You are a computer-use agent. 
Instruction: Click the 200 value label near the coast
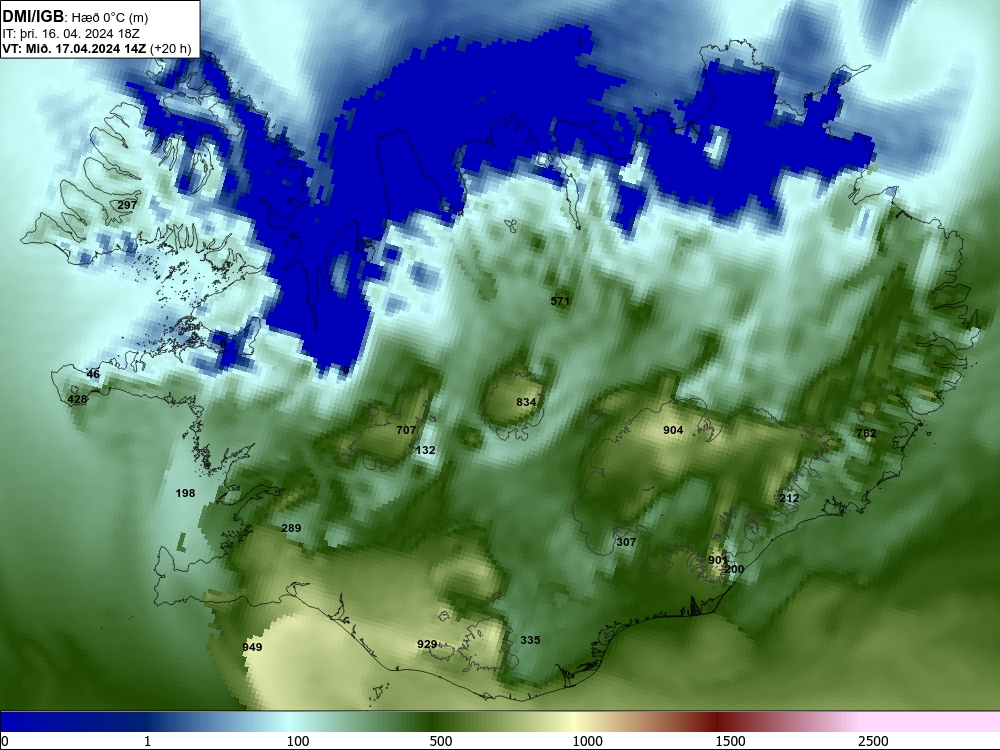pyautogui.click(x=735, y=569)
